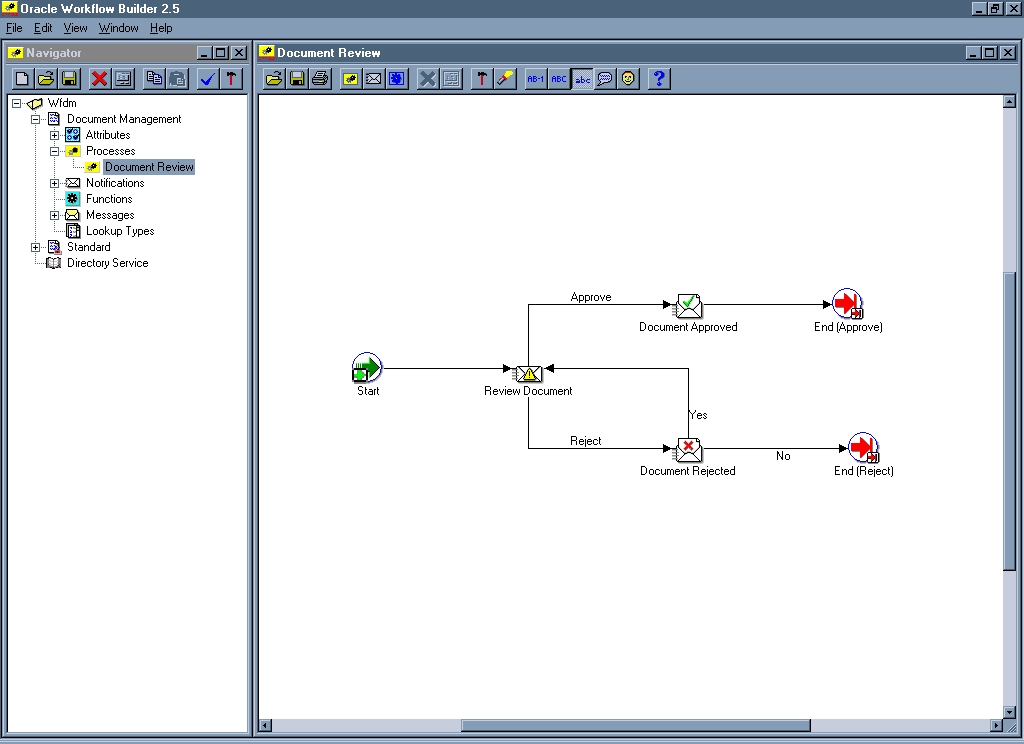Toggle the AB-1 instance label display mode
The height and width of the screenshot is (744, 1024).
[536, 79]
